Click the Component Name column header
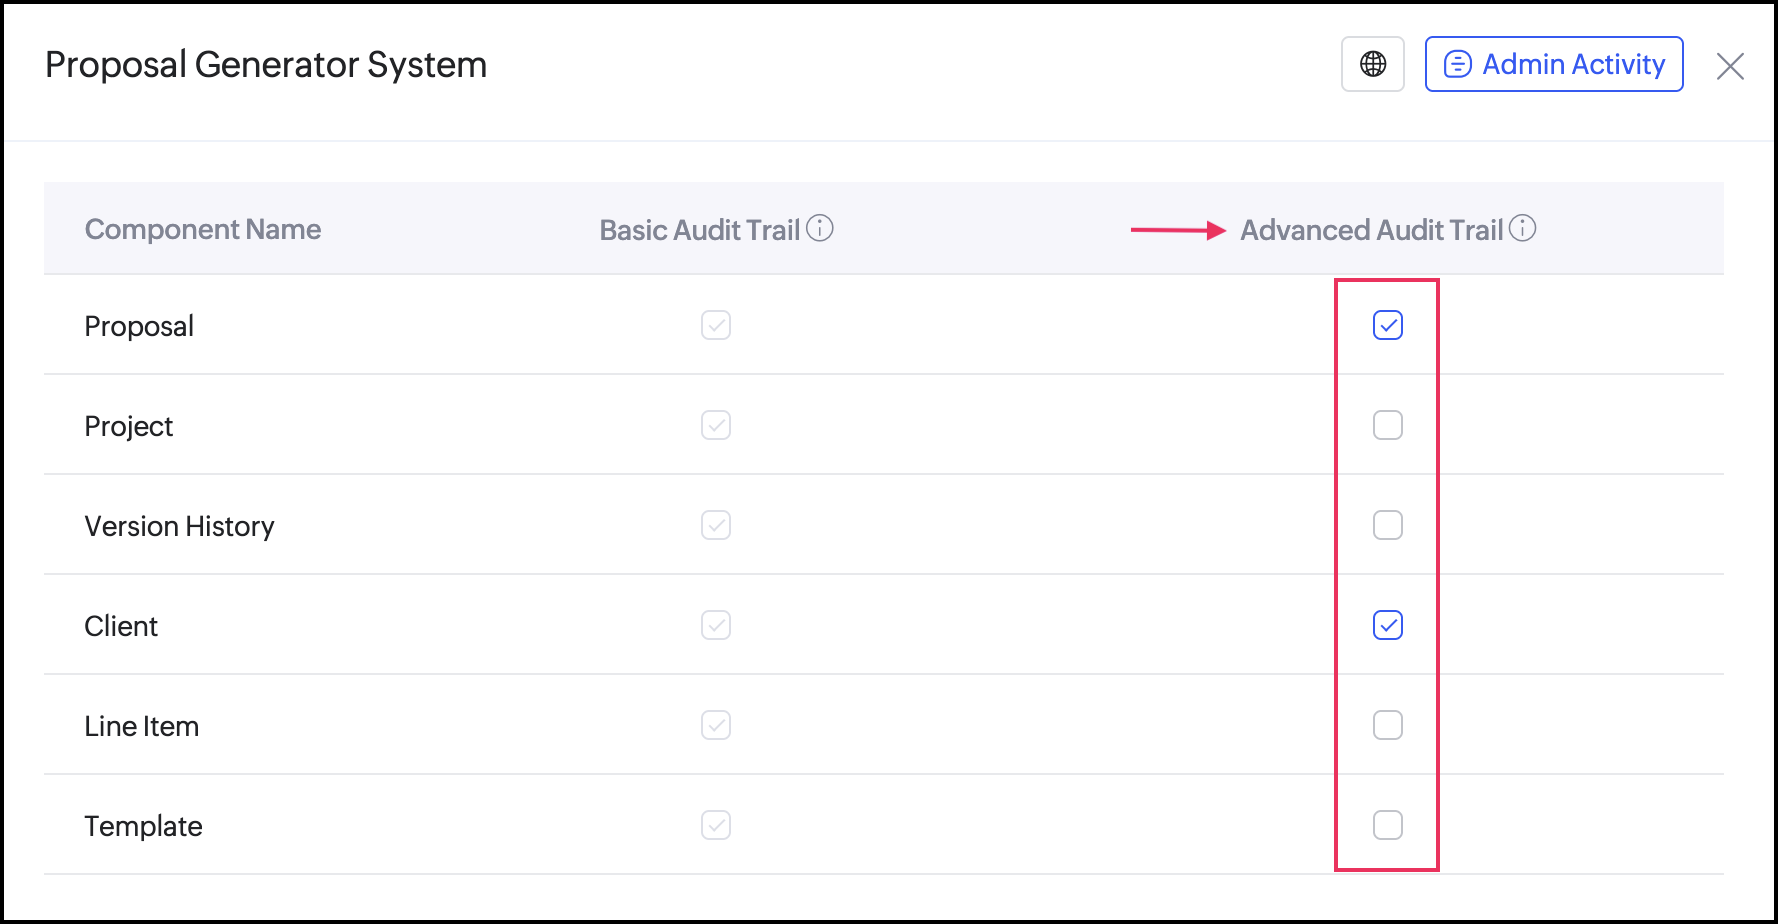This screenshot has height=924, width=1778. (203, 229)
